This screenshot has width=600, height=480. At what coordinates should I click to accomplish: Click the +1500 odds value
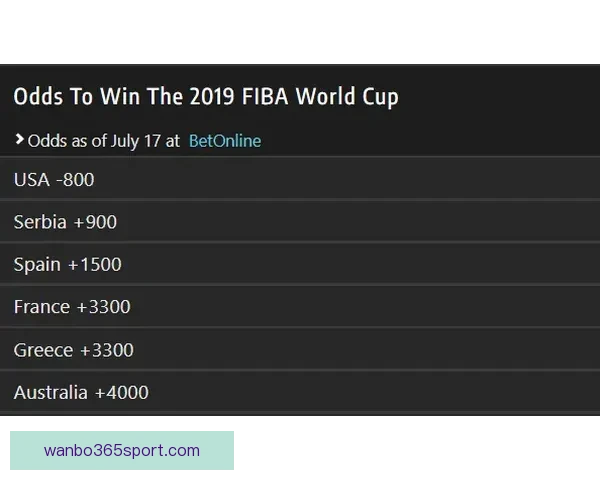pyautogui.click(x=95, y=265)
